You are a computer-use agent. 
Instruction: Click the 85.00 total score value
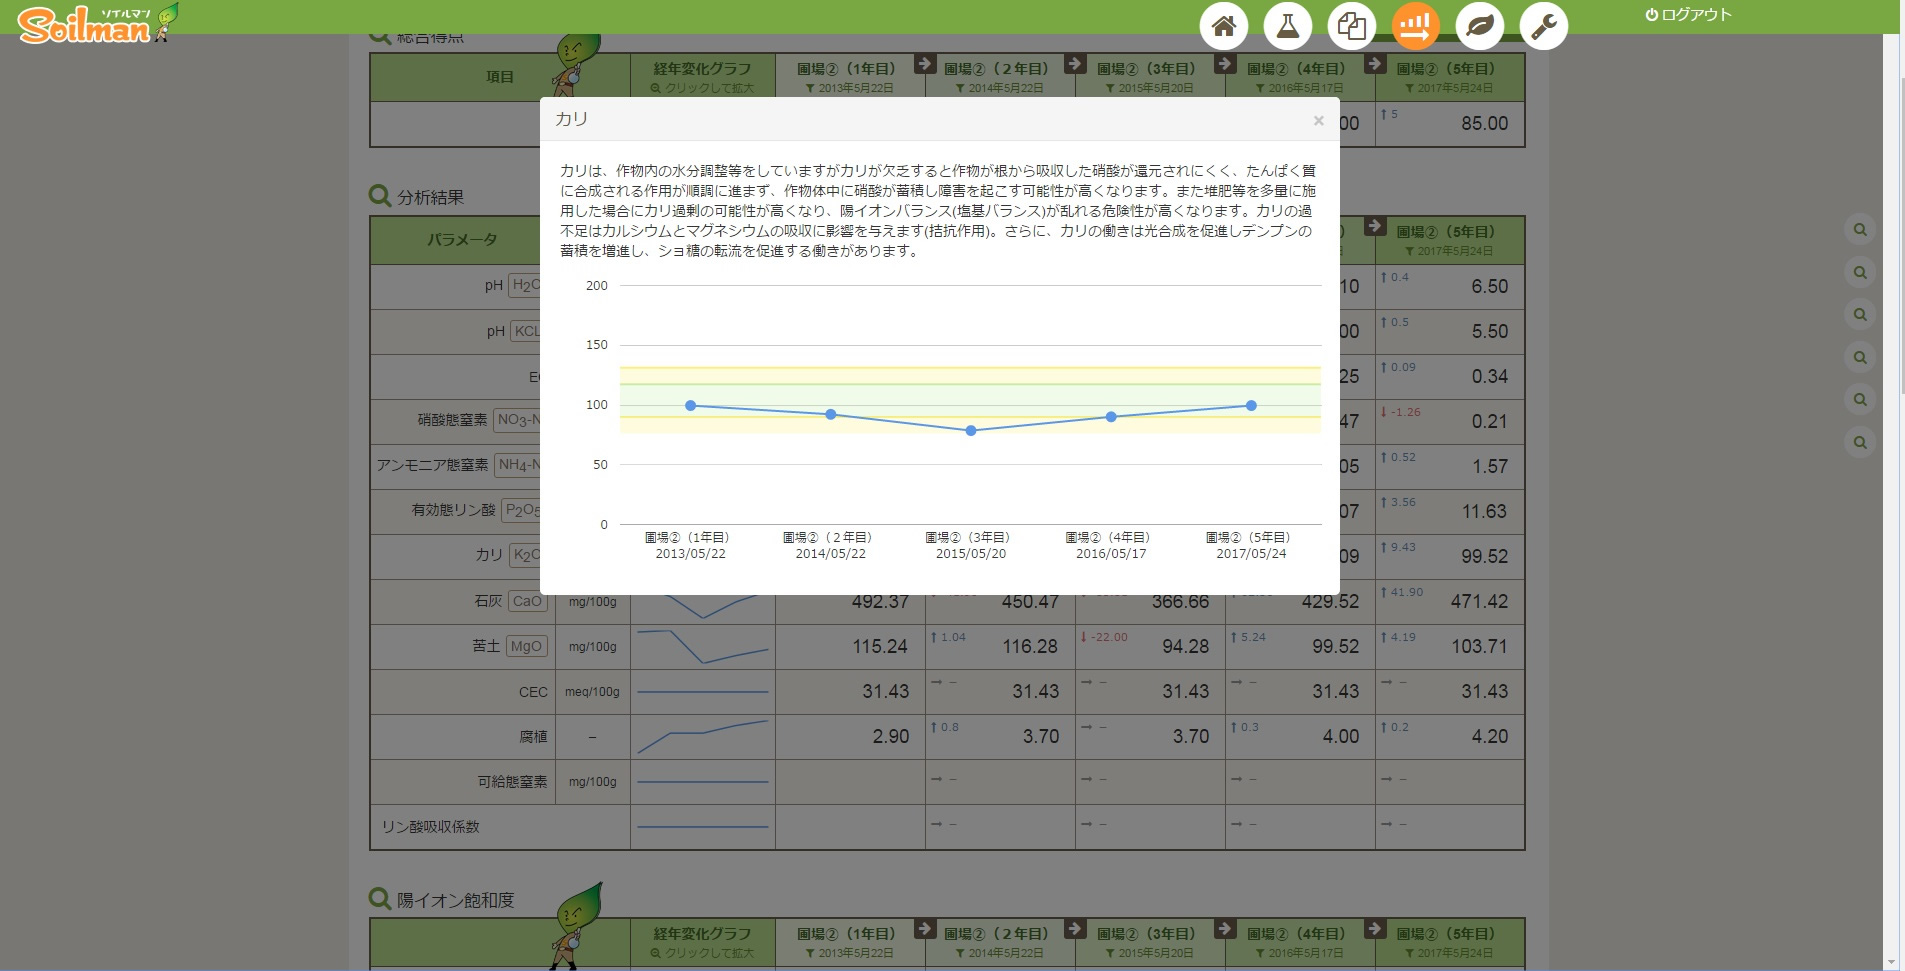pos(1484,124)
